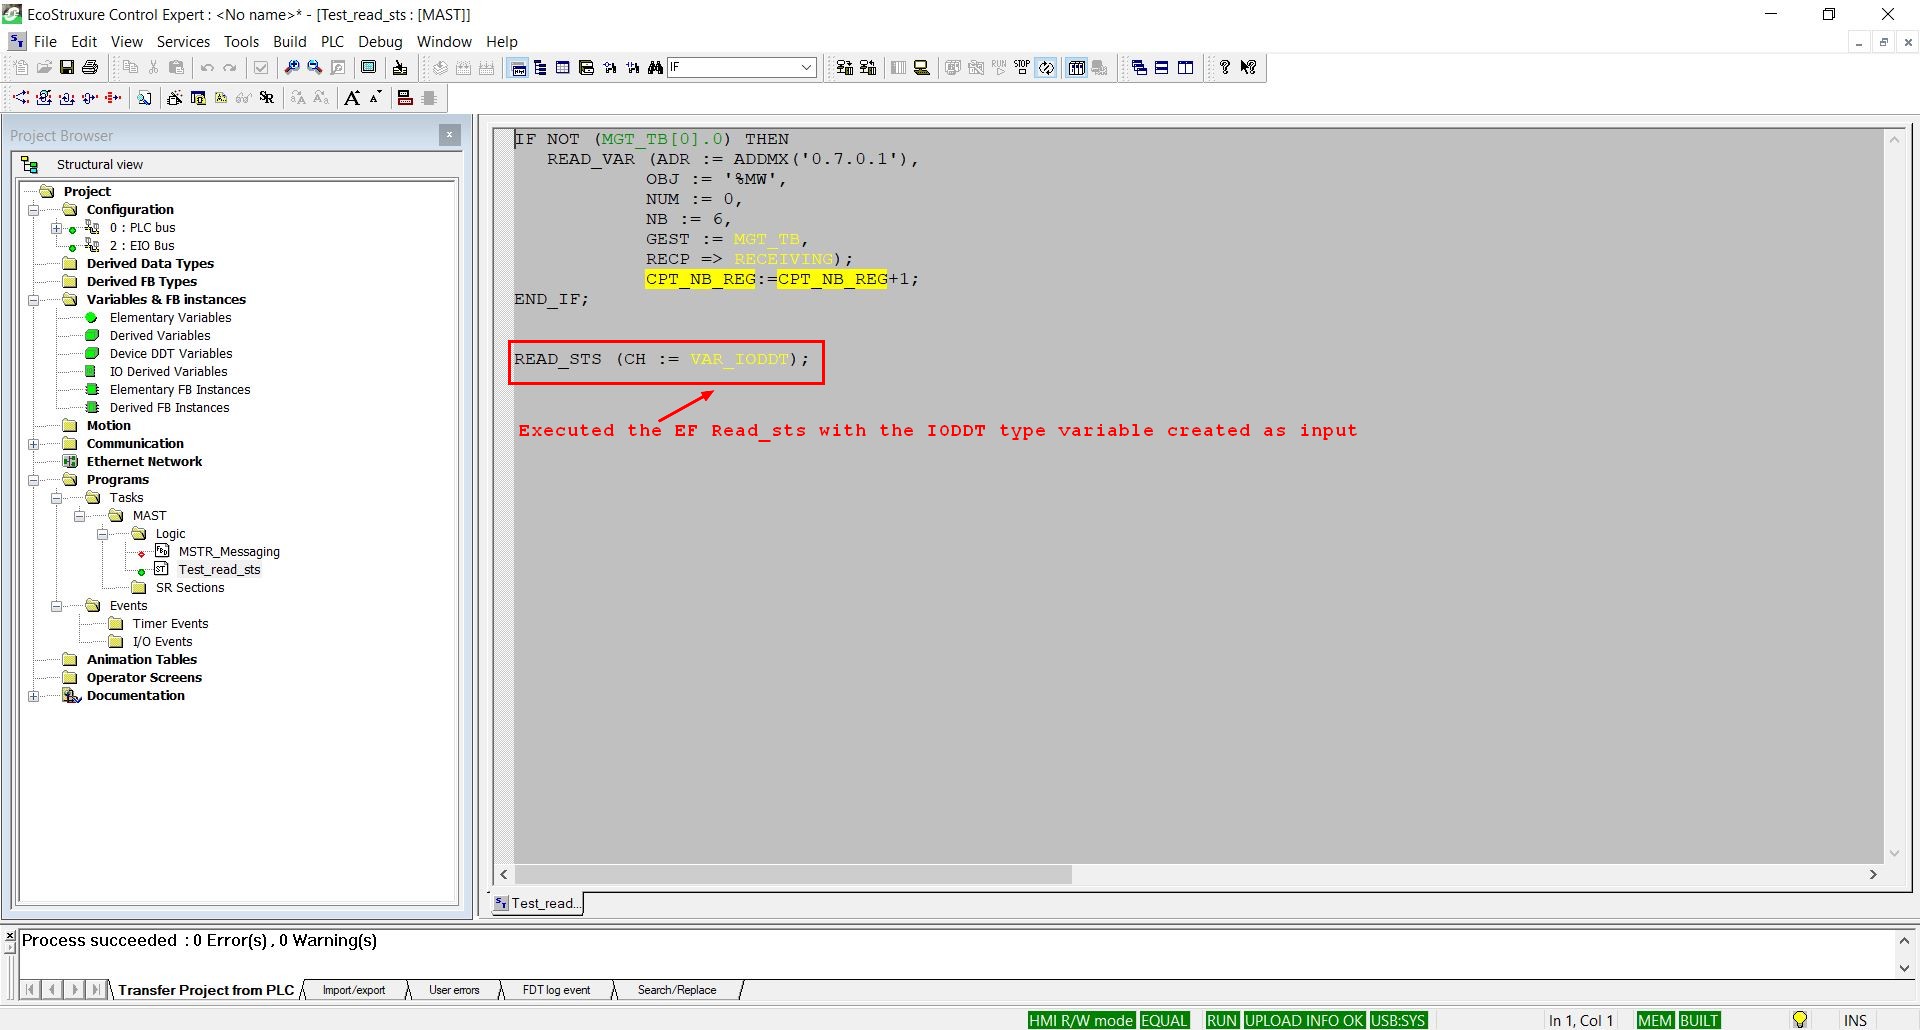Select Test_read_sts section in tree
Screen dimensions: 1920x1030
(219, 570)
